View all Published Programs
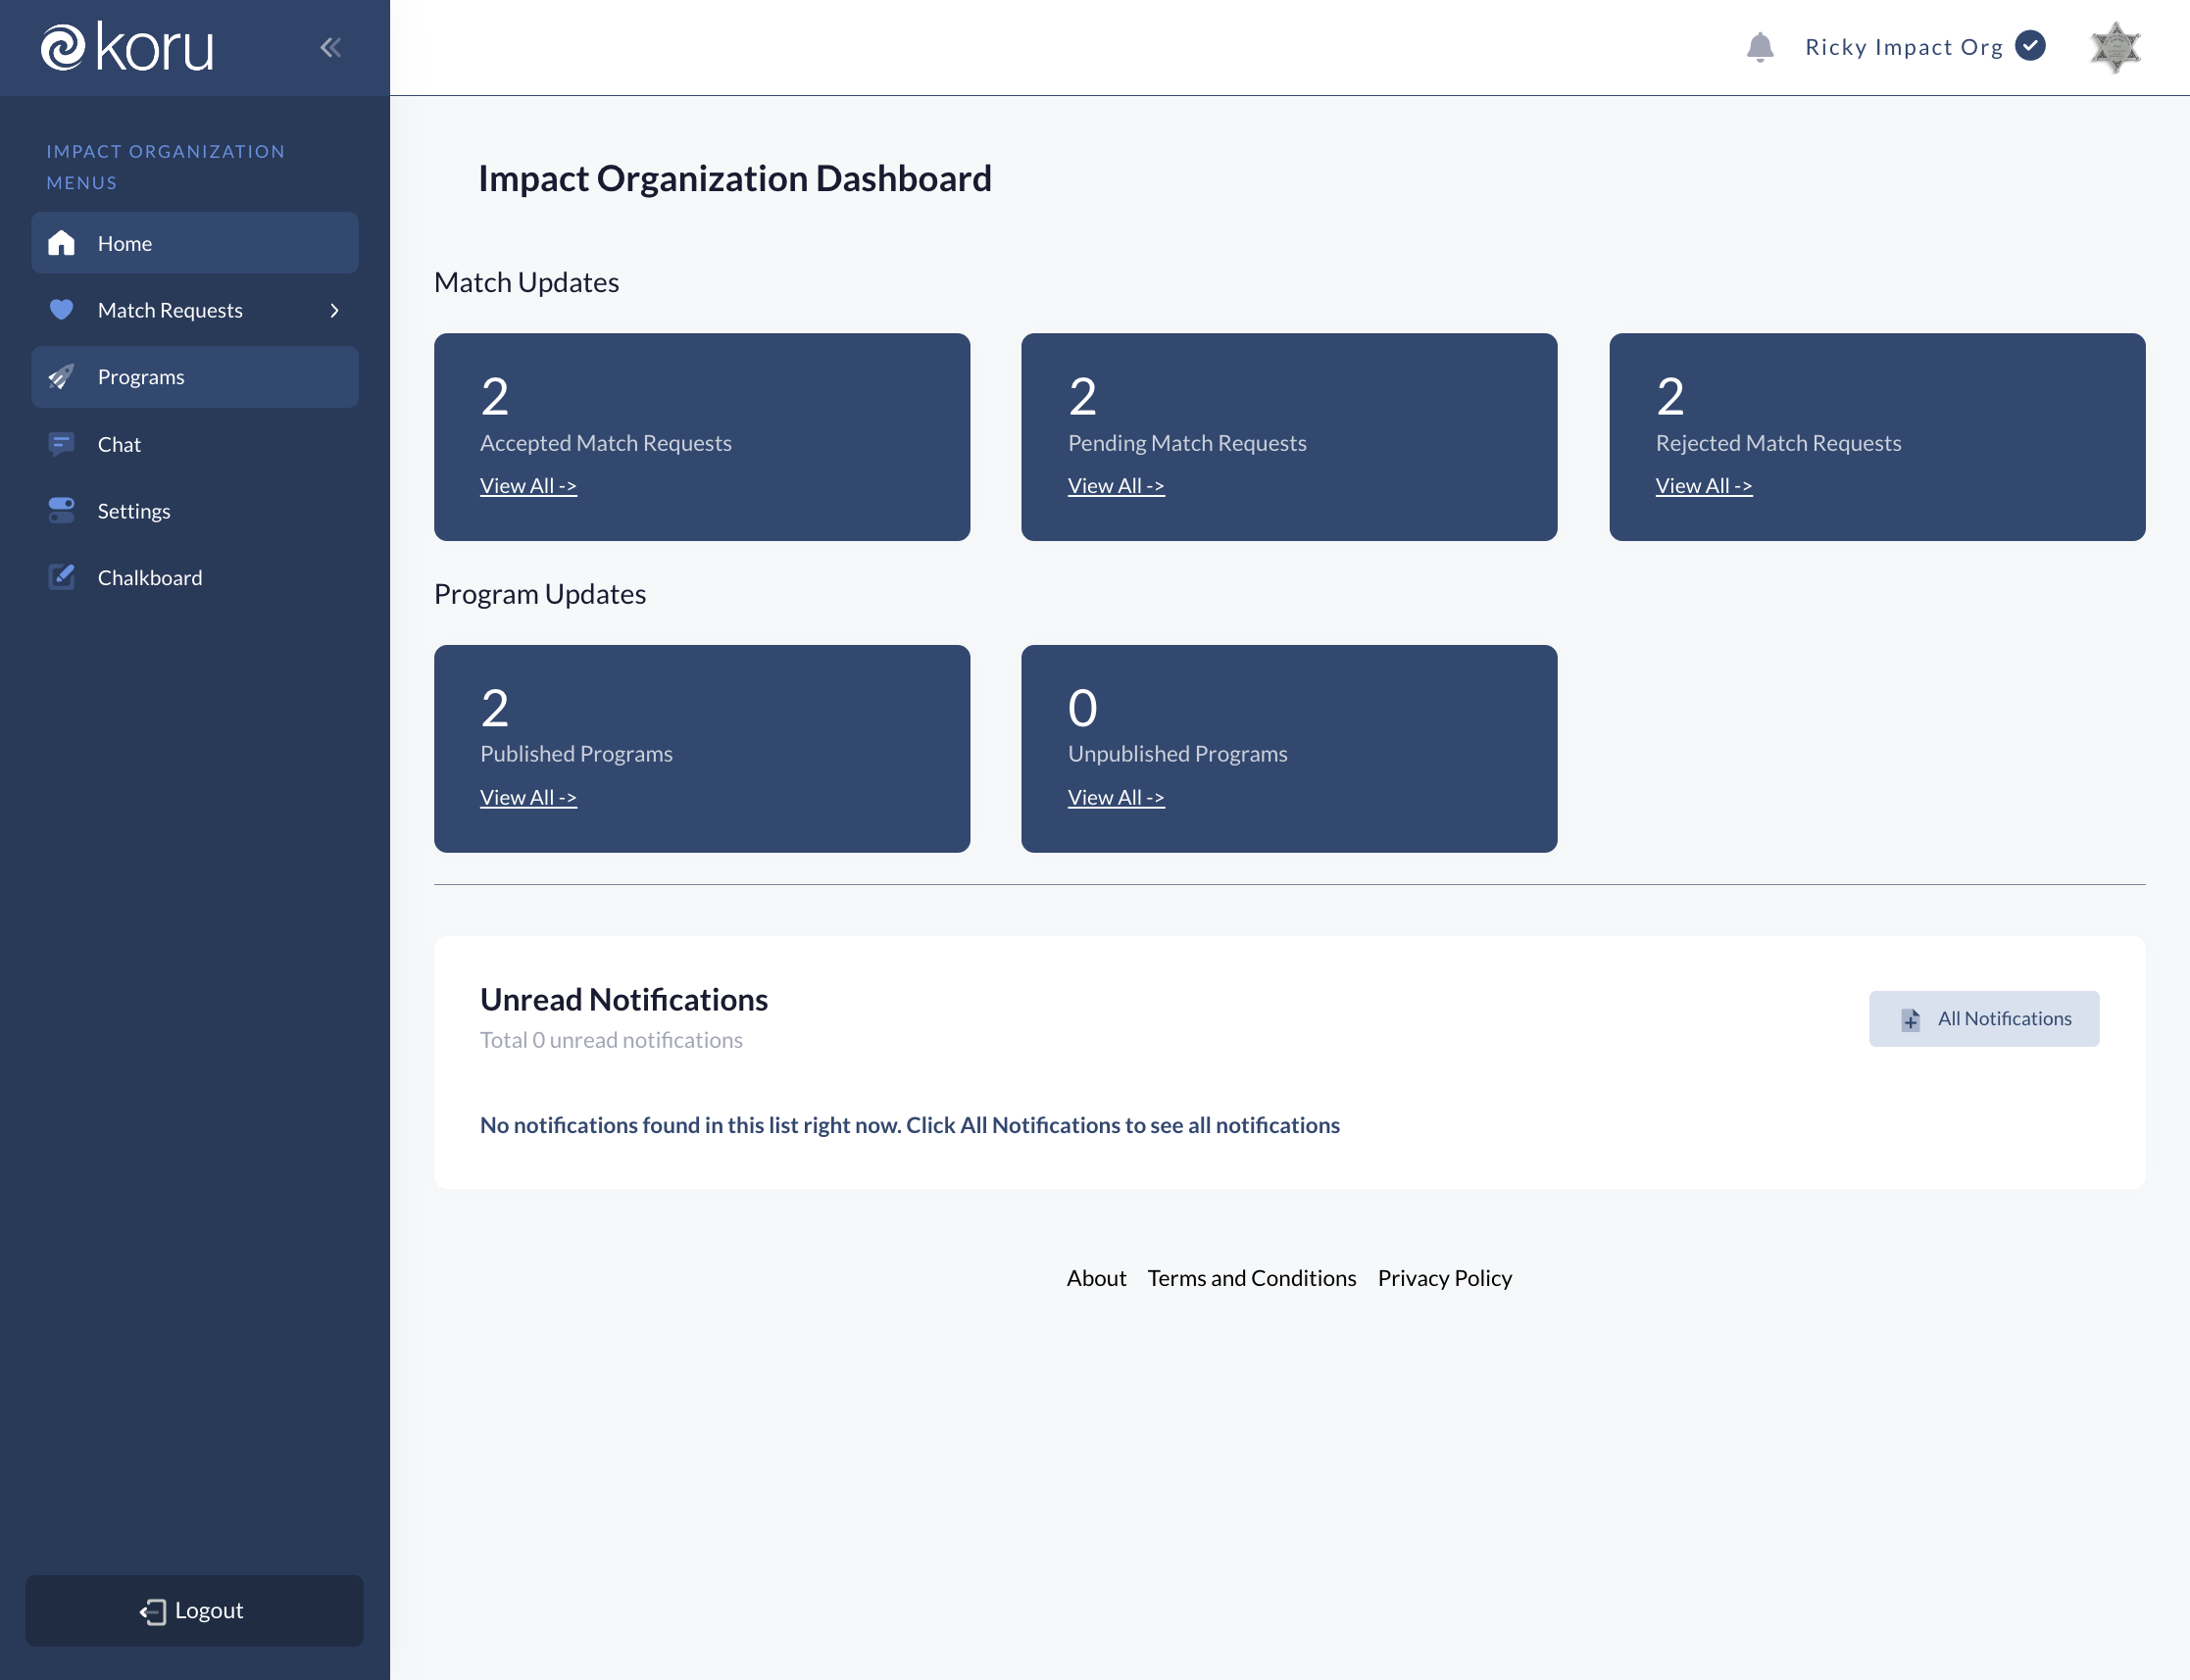This screenshot has width=2190, height=1680. [529, 798]
